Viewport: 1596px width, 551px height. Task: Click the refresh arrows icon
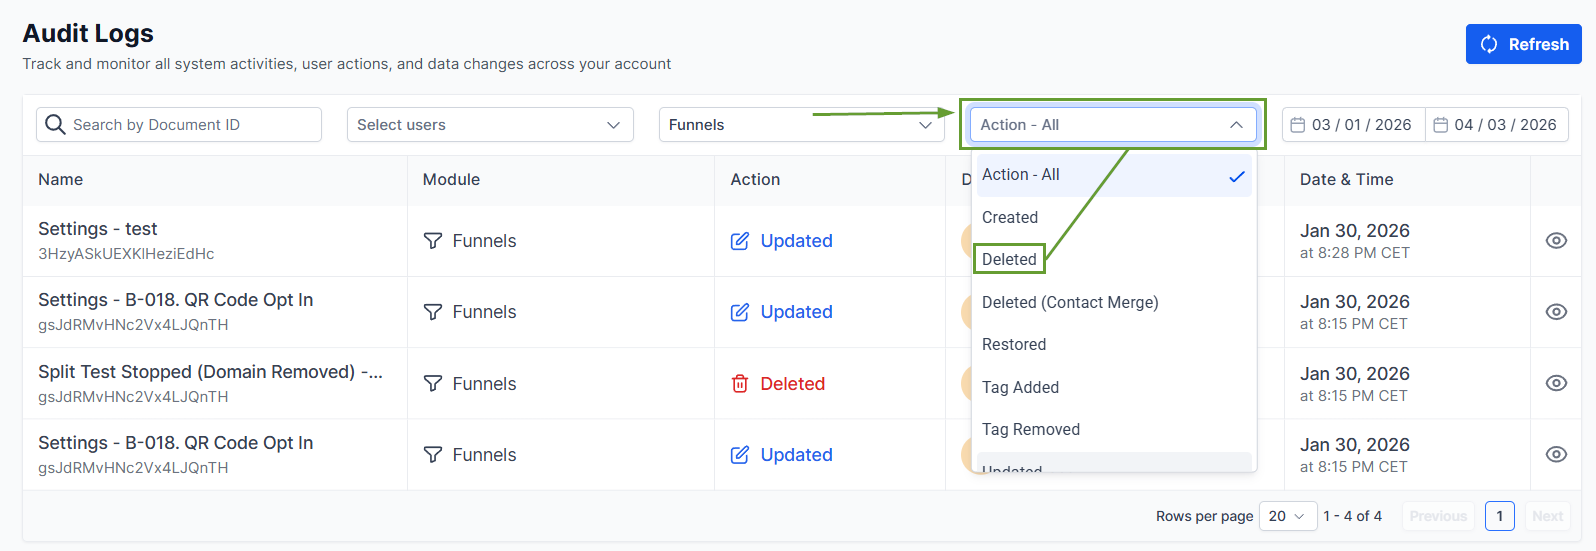coord(1489,44)
